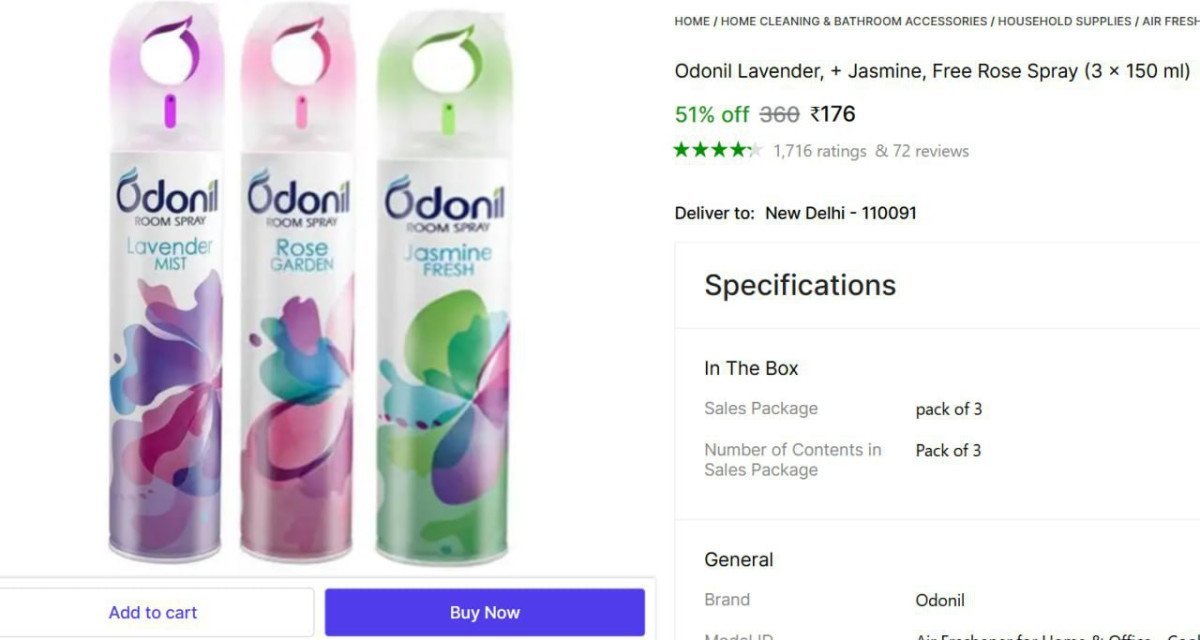
Task: Go to the HOME breadcrumb link
Action: 692,20
